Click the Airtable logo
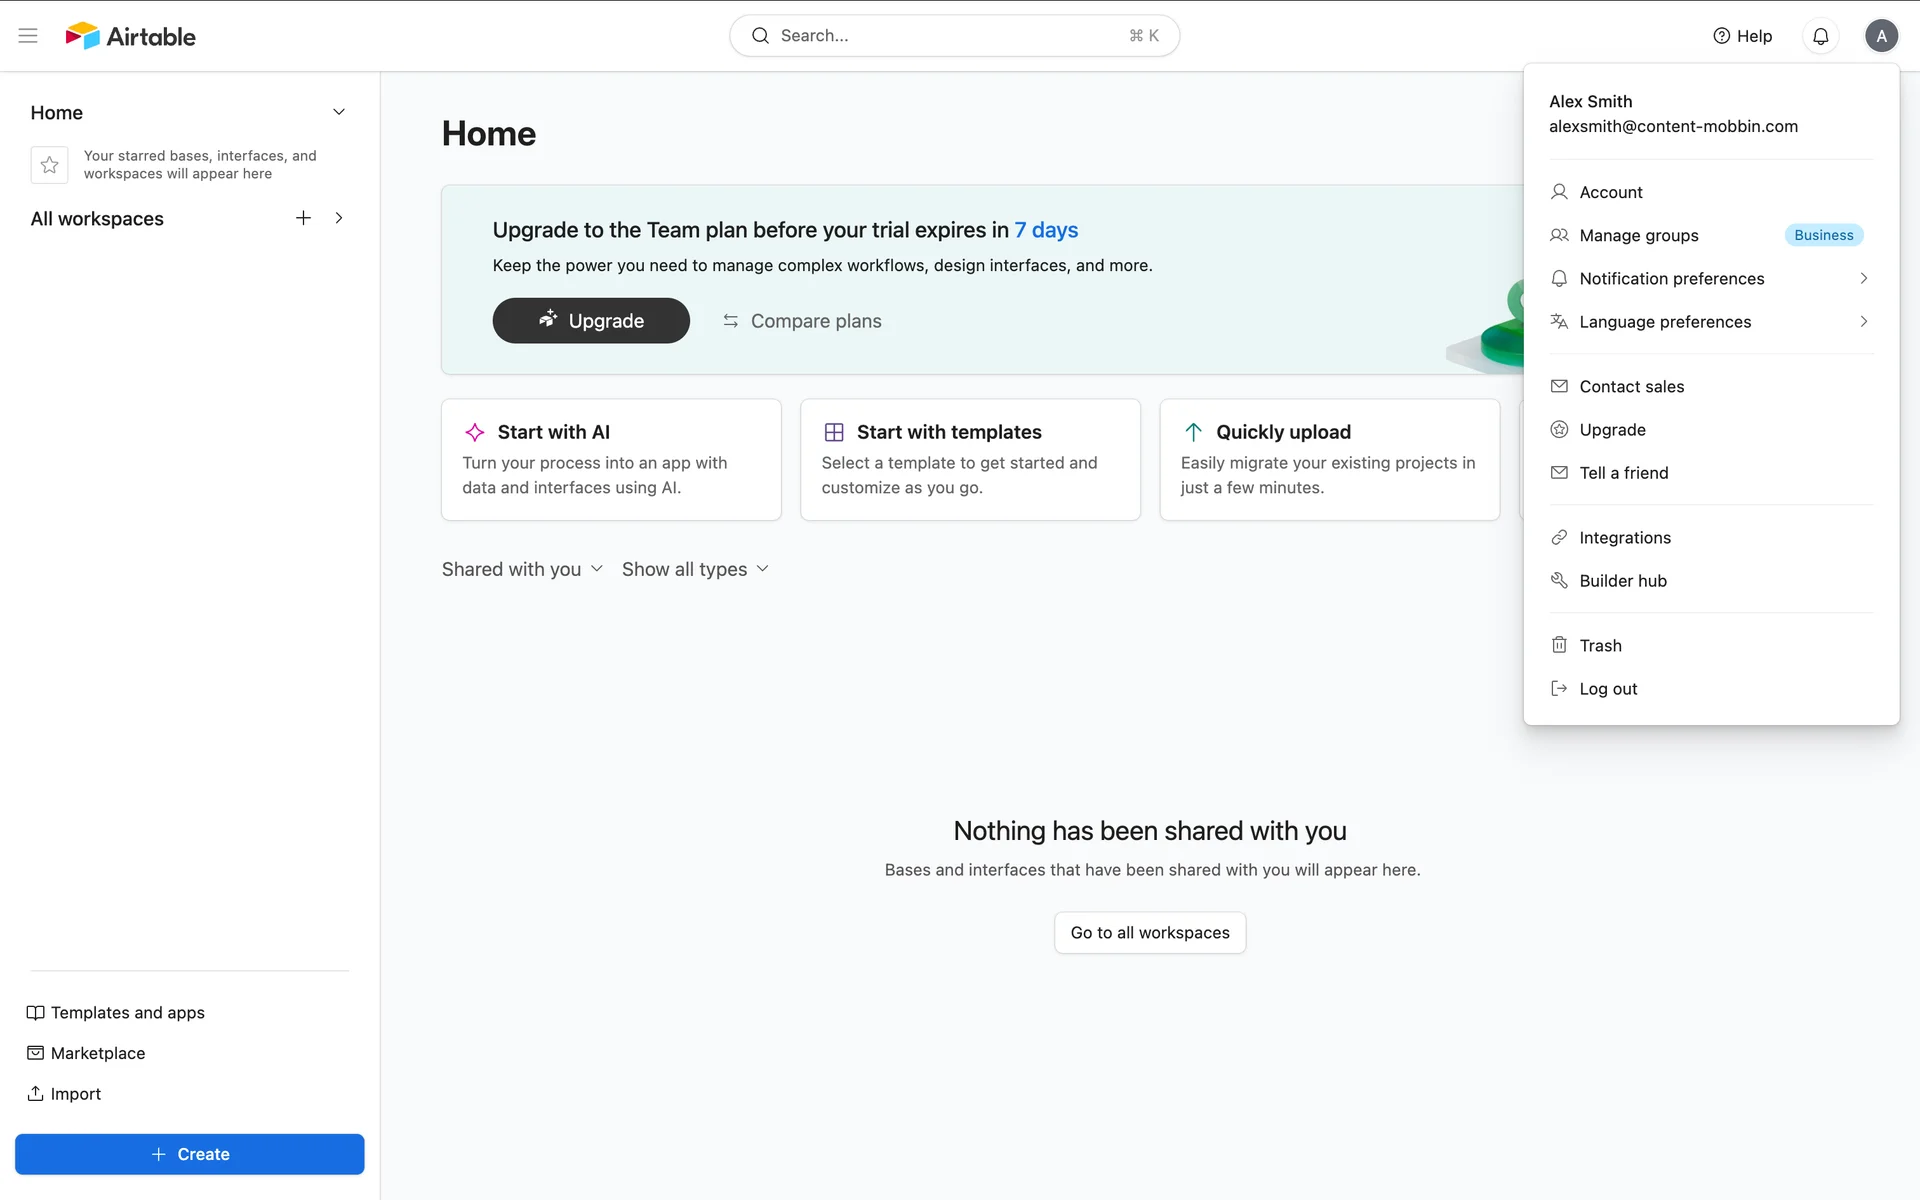Viewport: 1920px width, 1200px height. click(131, 36)
